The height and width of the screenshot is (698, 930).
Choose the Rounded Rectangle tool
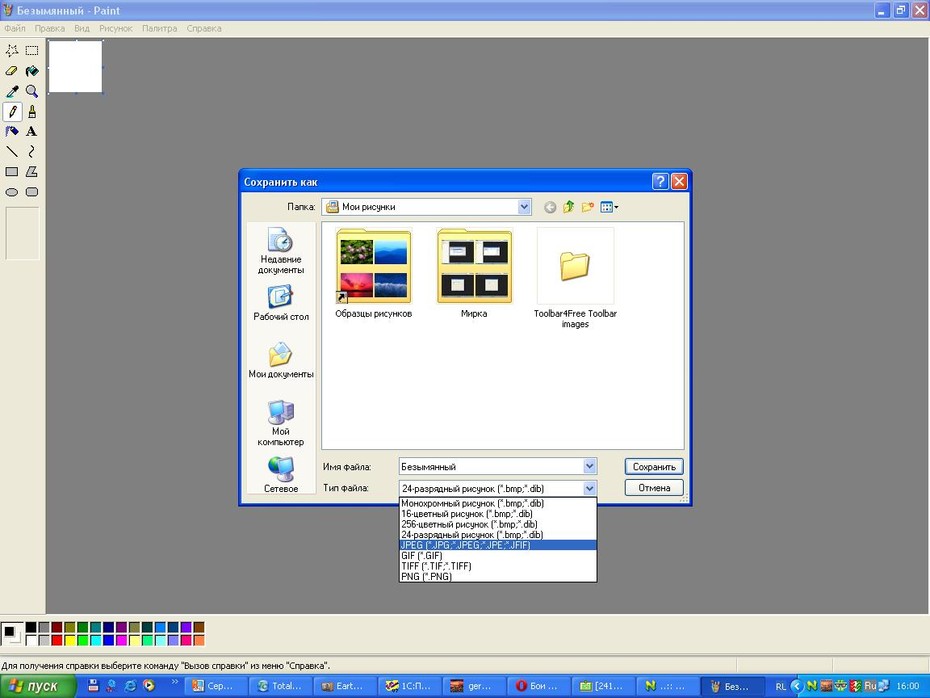pyautogui.click(x=32, y=192)
